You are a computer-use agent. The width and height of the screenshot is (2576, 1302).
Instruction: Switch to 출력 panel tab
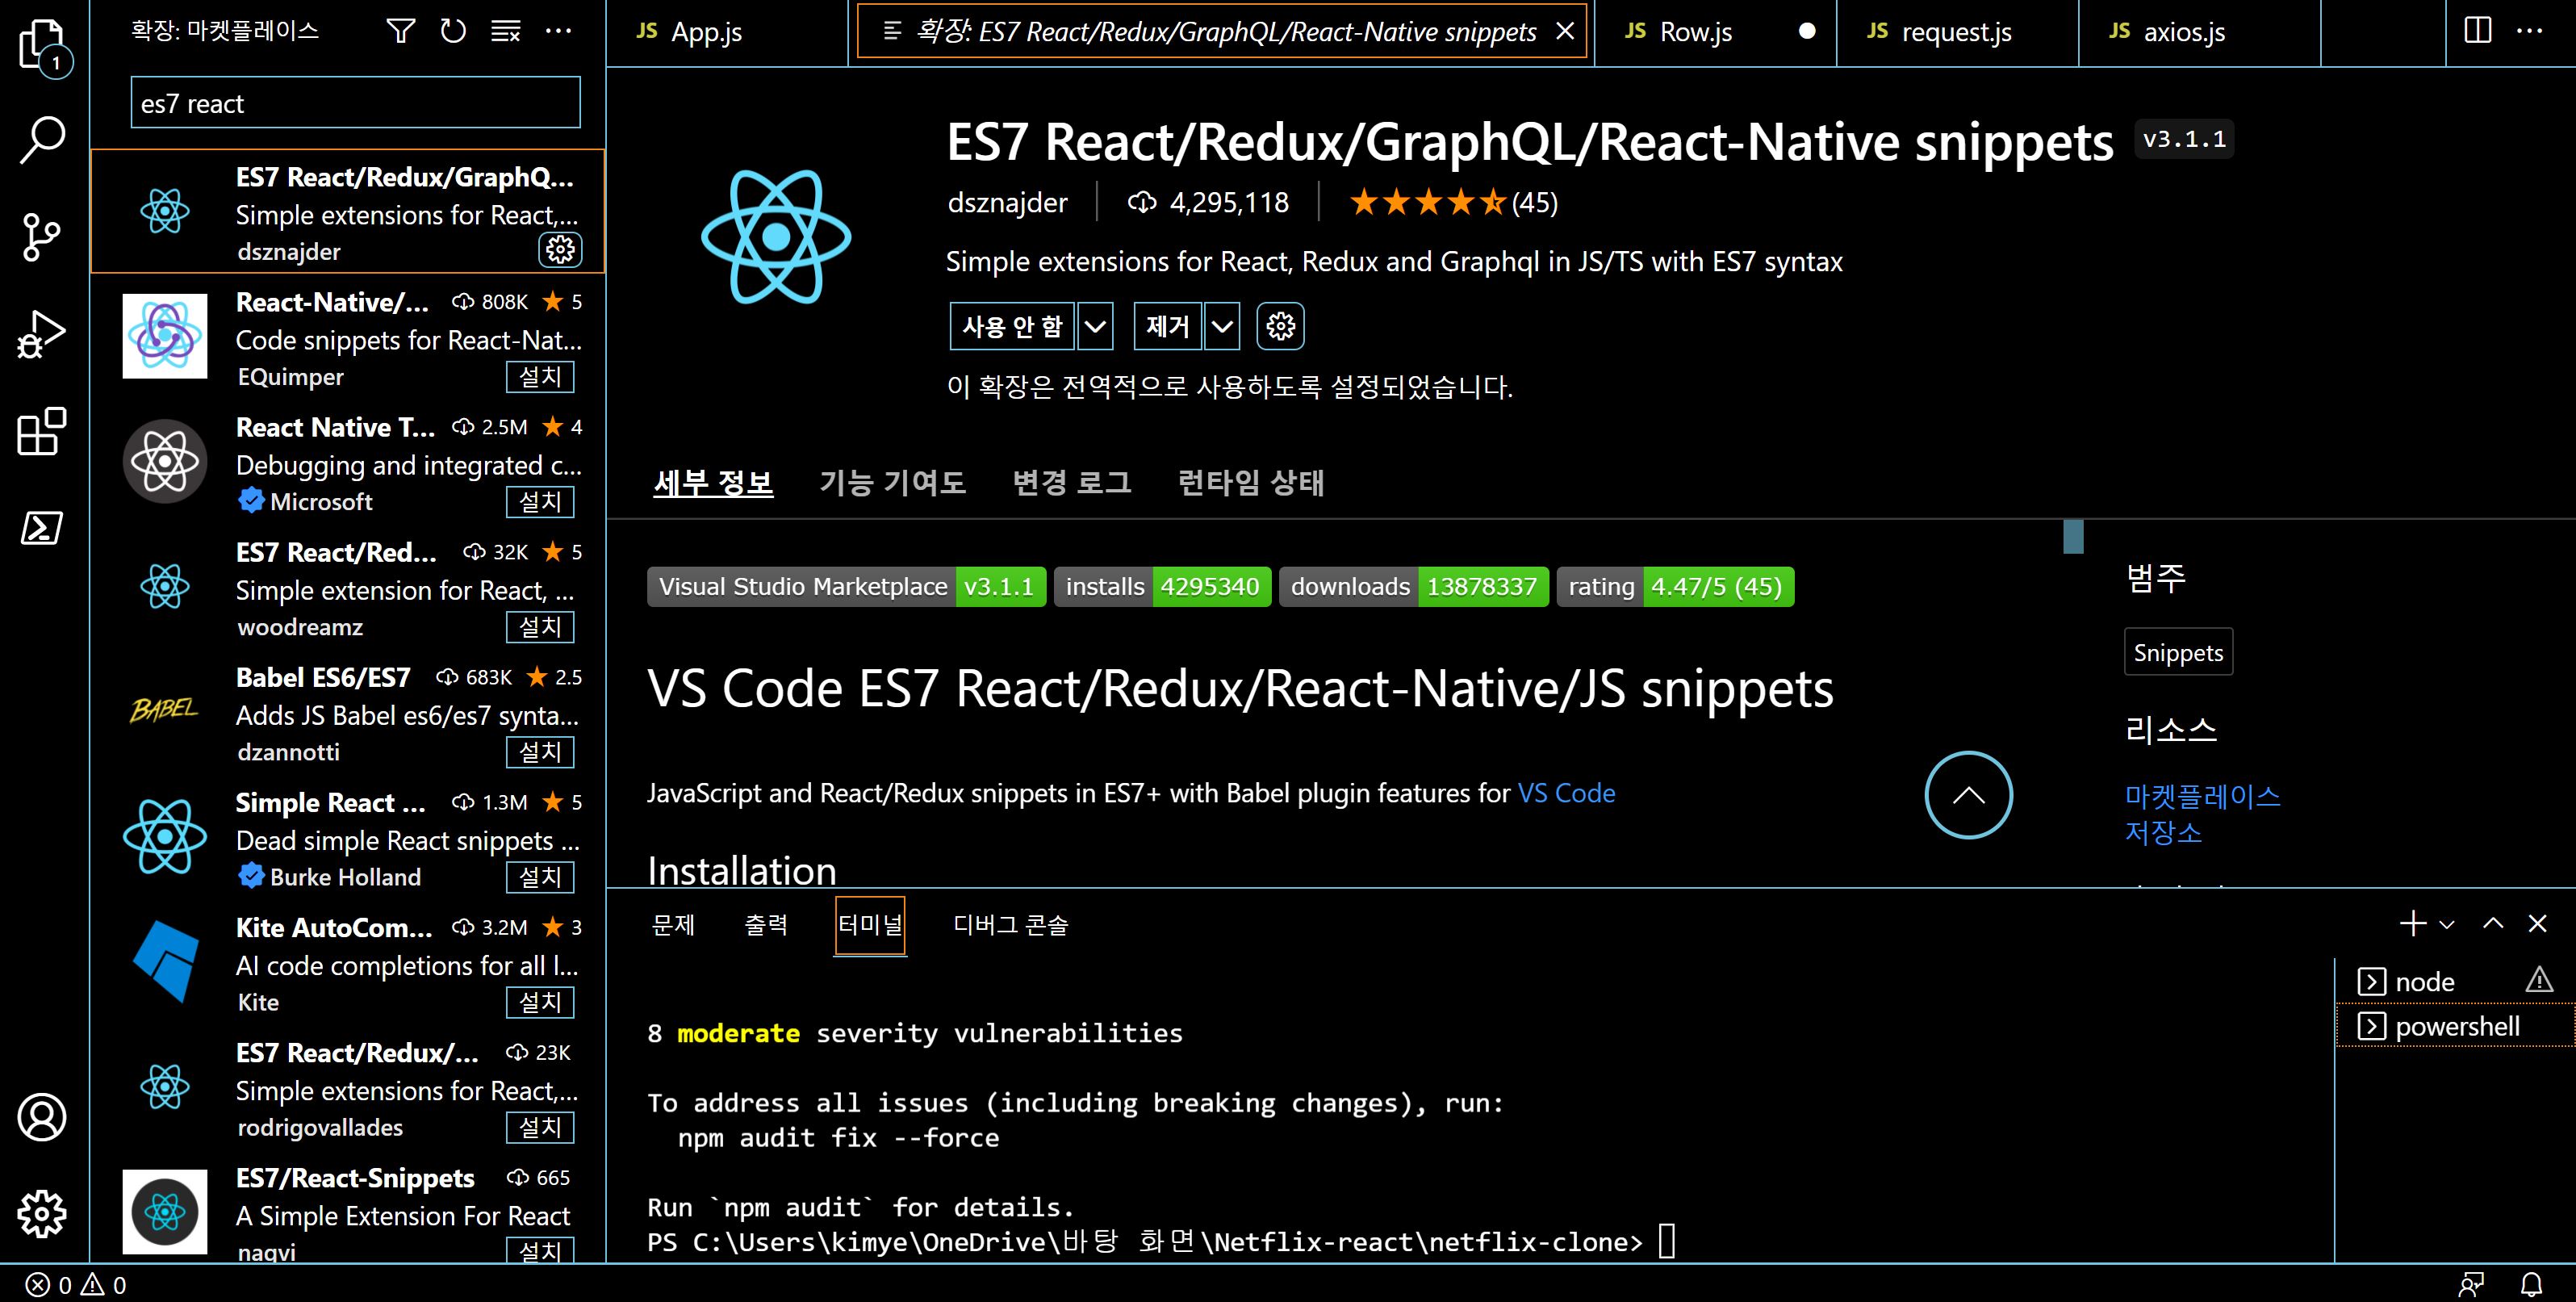tap(766, 925)
